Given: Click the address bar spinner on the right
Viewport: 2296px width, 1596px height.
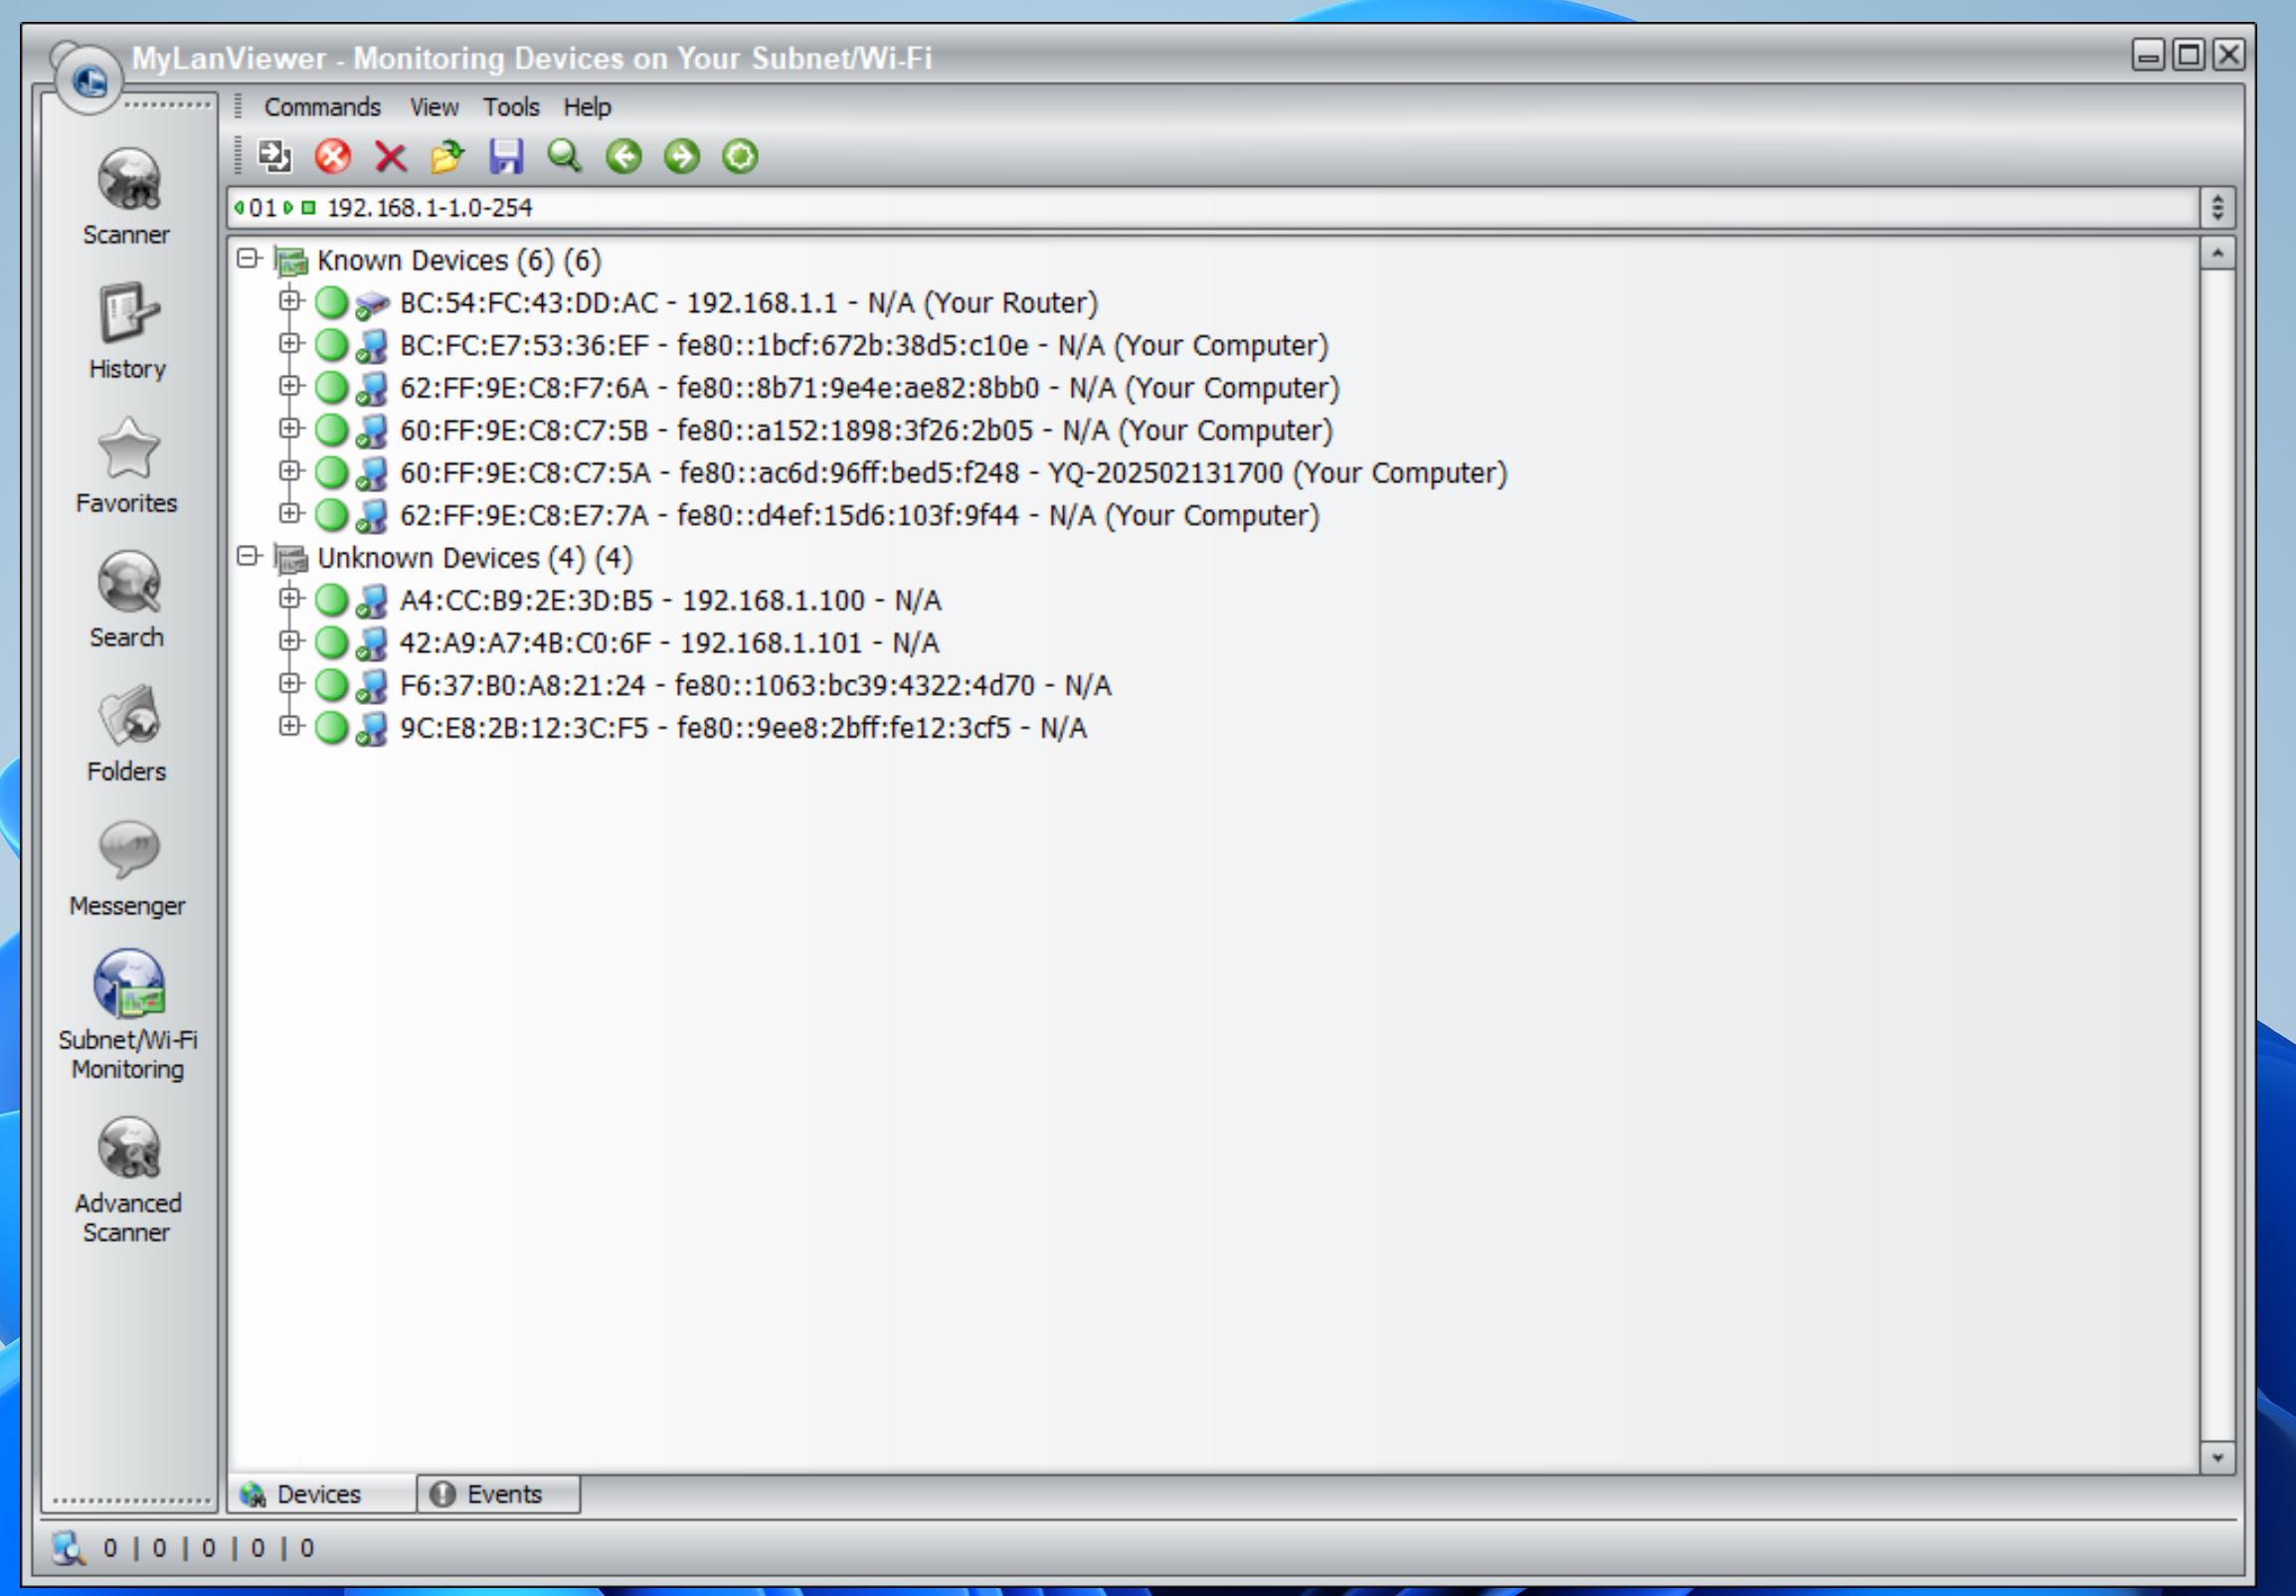Looking at the screenshot, I should point(2217,208).
